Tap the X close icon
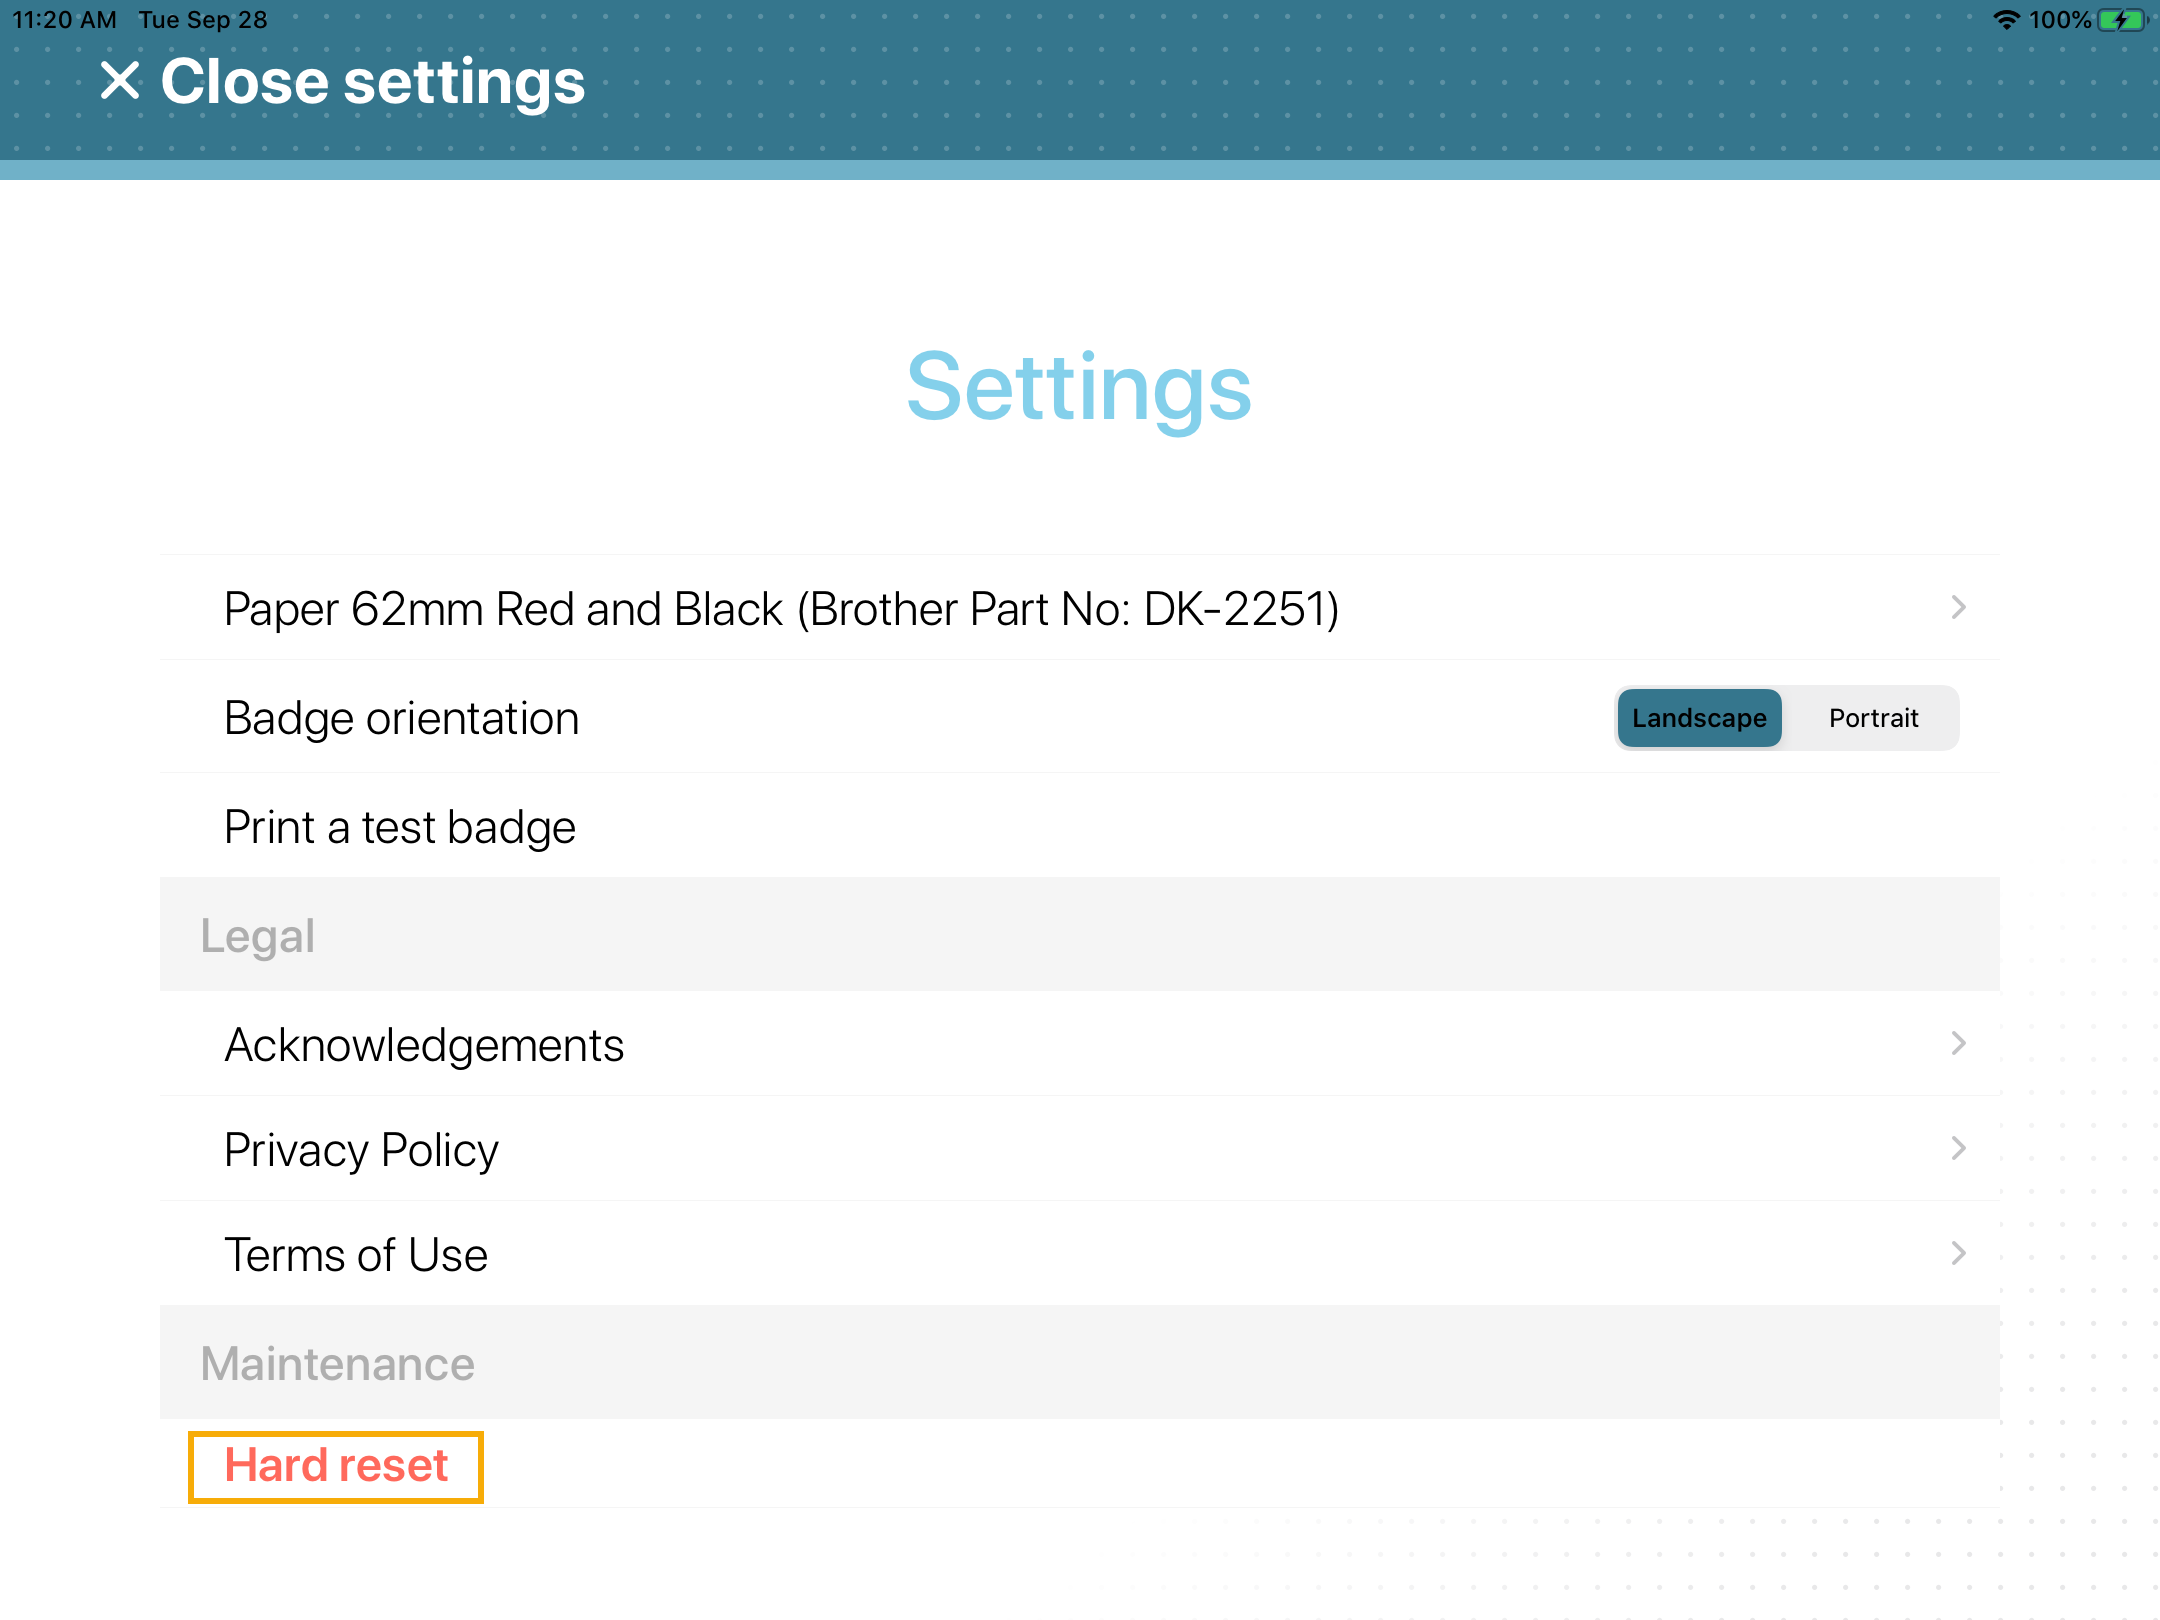This screenshot has height=1620, width=2160. (120, 81)
